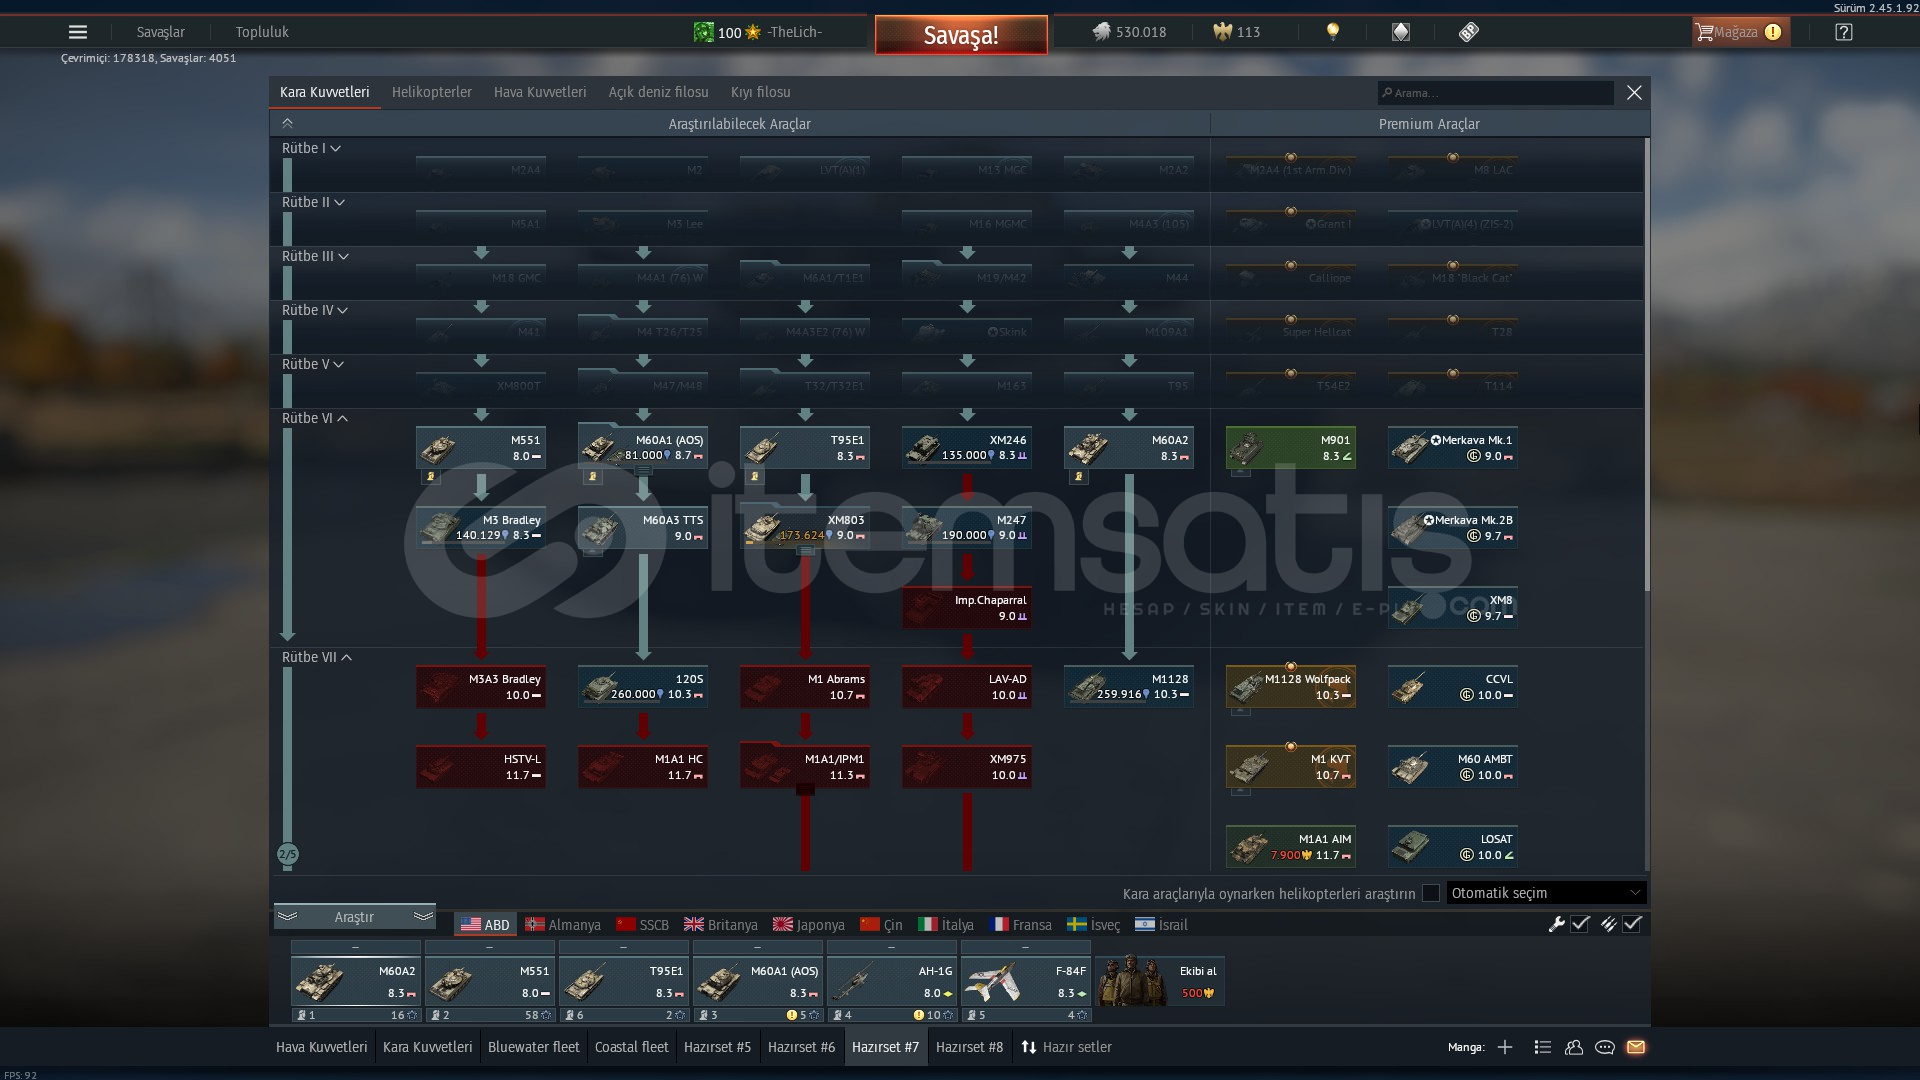Collapse the Rütbe III rank row

point(315,256)
